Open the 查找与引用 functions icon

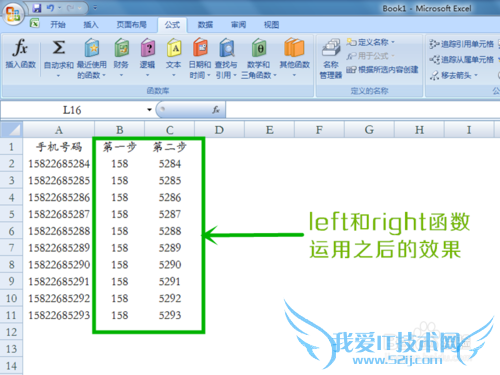pos(226,47)
